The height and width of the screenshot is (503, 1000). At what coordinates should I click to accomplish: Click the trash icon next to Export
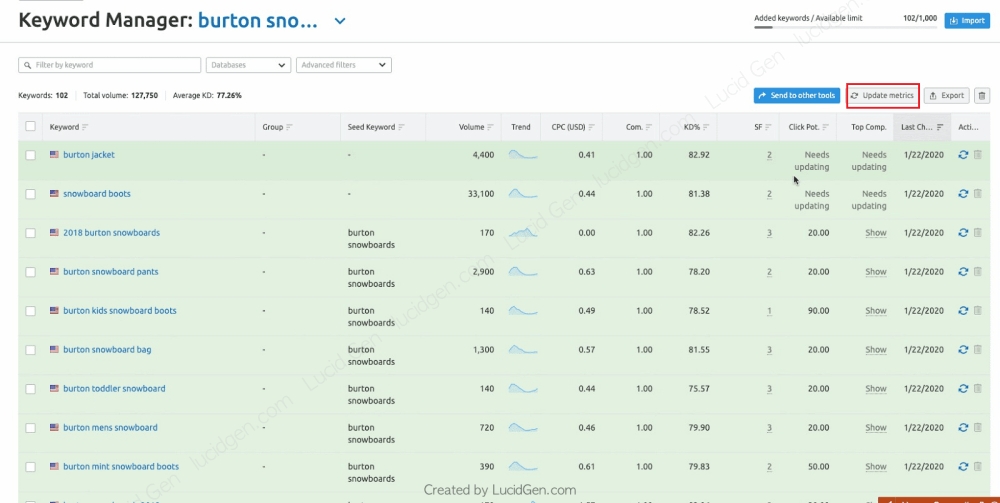pyautogui.click(x=982, y=96)
